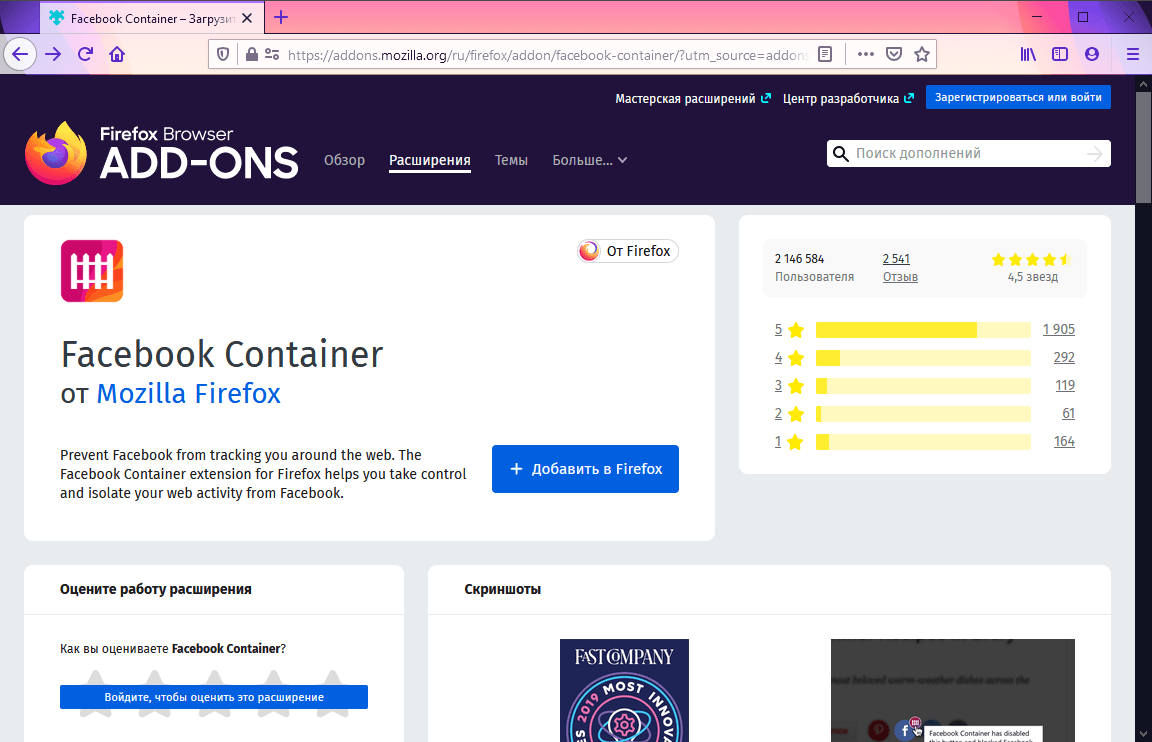Go back with the browser back arrow
Image resolution: width=1152 pixels, height=742 pixels.
pos(20,54)
